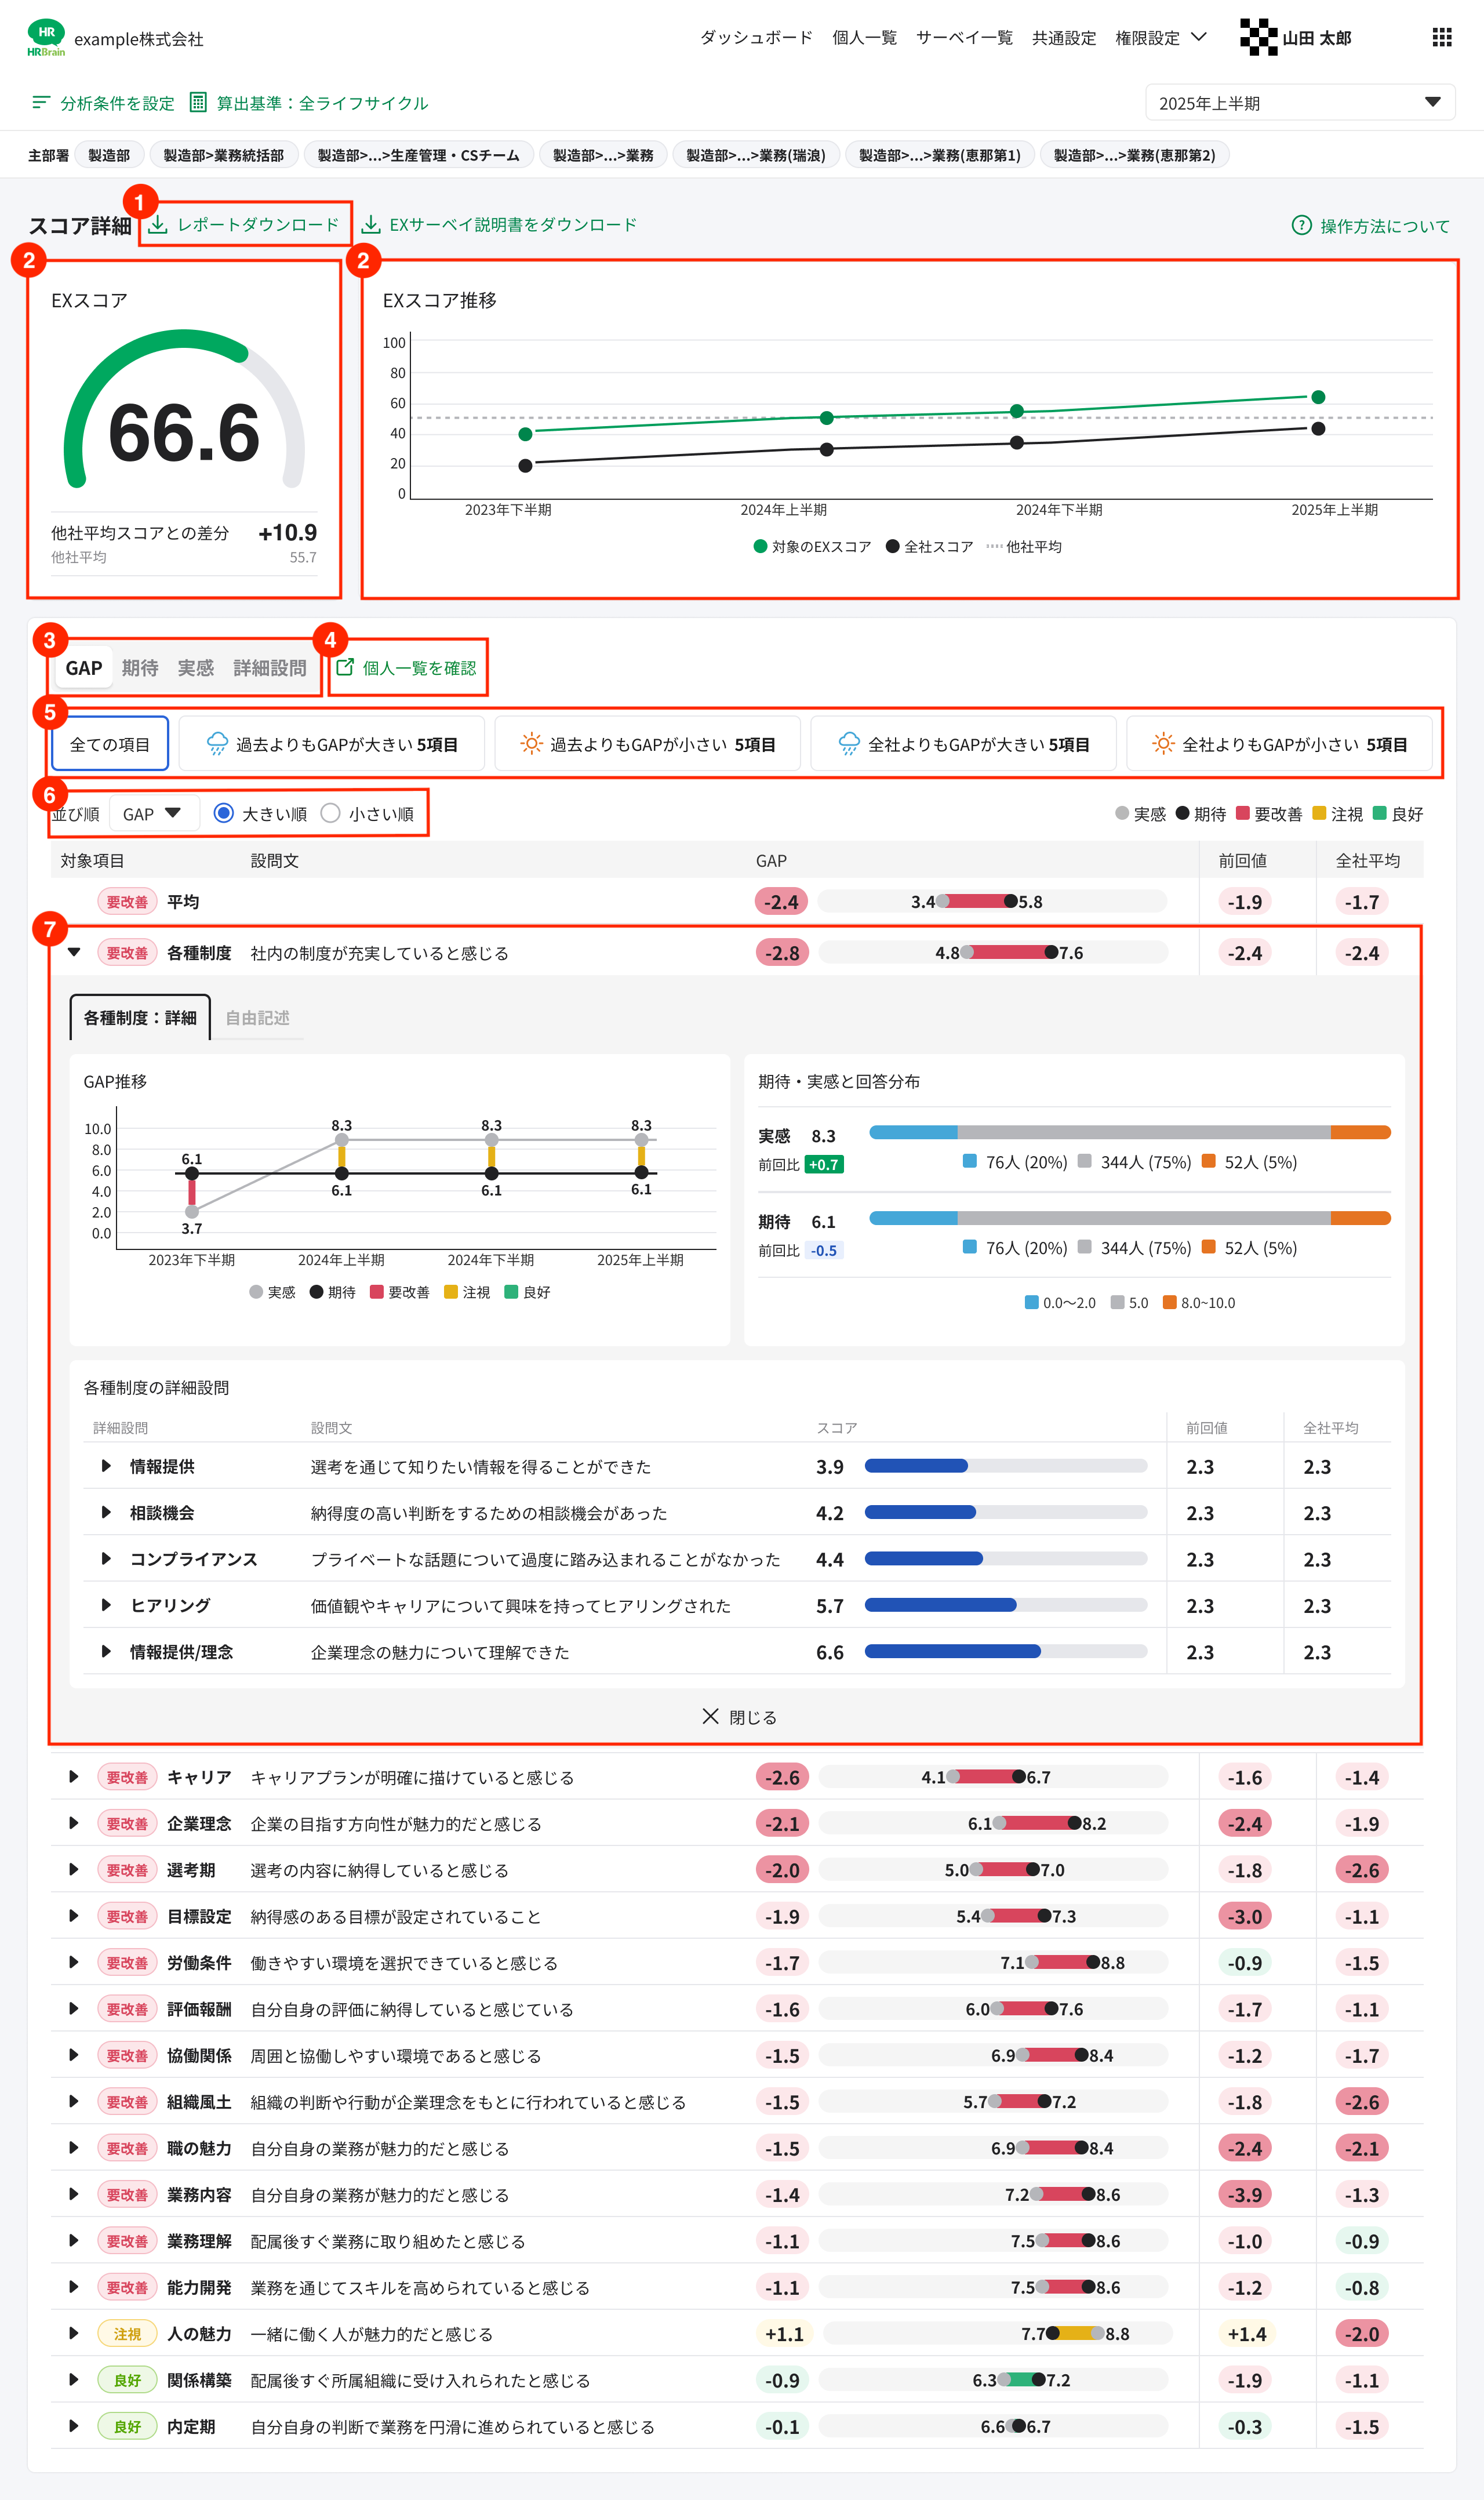Select the 全ての項目 filter toggle
This screenshot has width=1484, height=2500.
[x=110, y=744]
